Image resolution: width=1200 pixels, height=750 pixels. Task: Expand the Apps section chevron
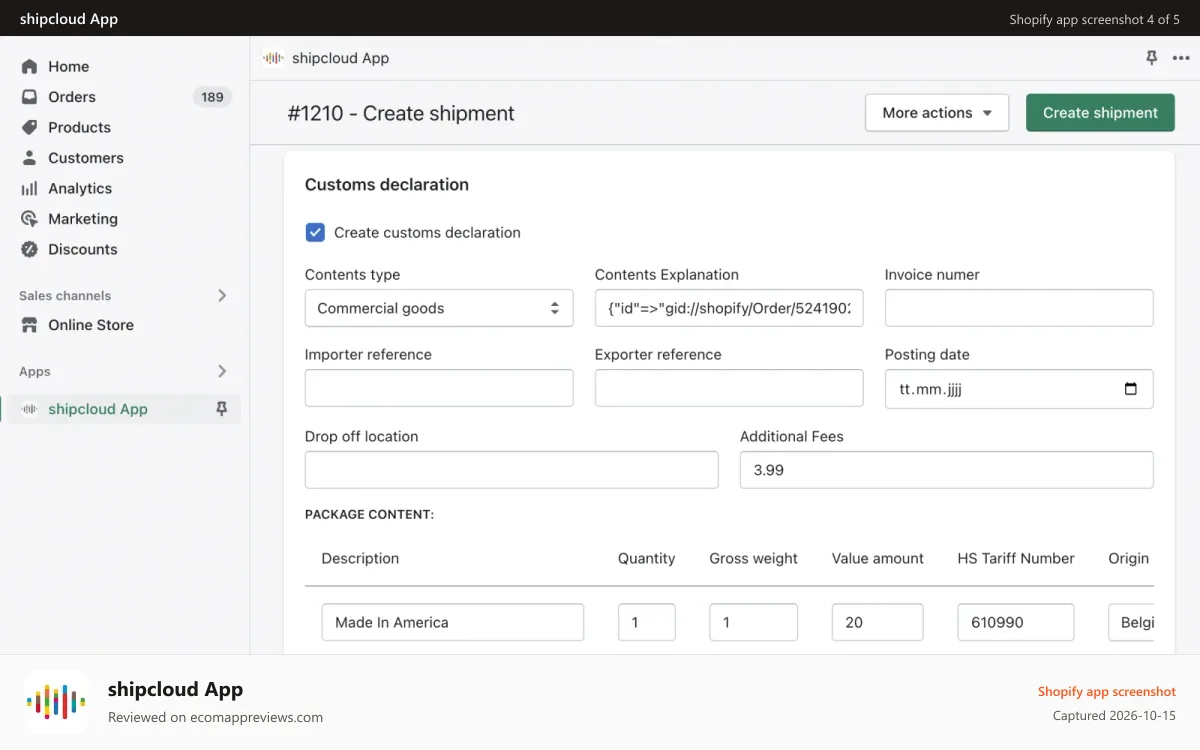click(222, 371)
